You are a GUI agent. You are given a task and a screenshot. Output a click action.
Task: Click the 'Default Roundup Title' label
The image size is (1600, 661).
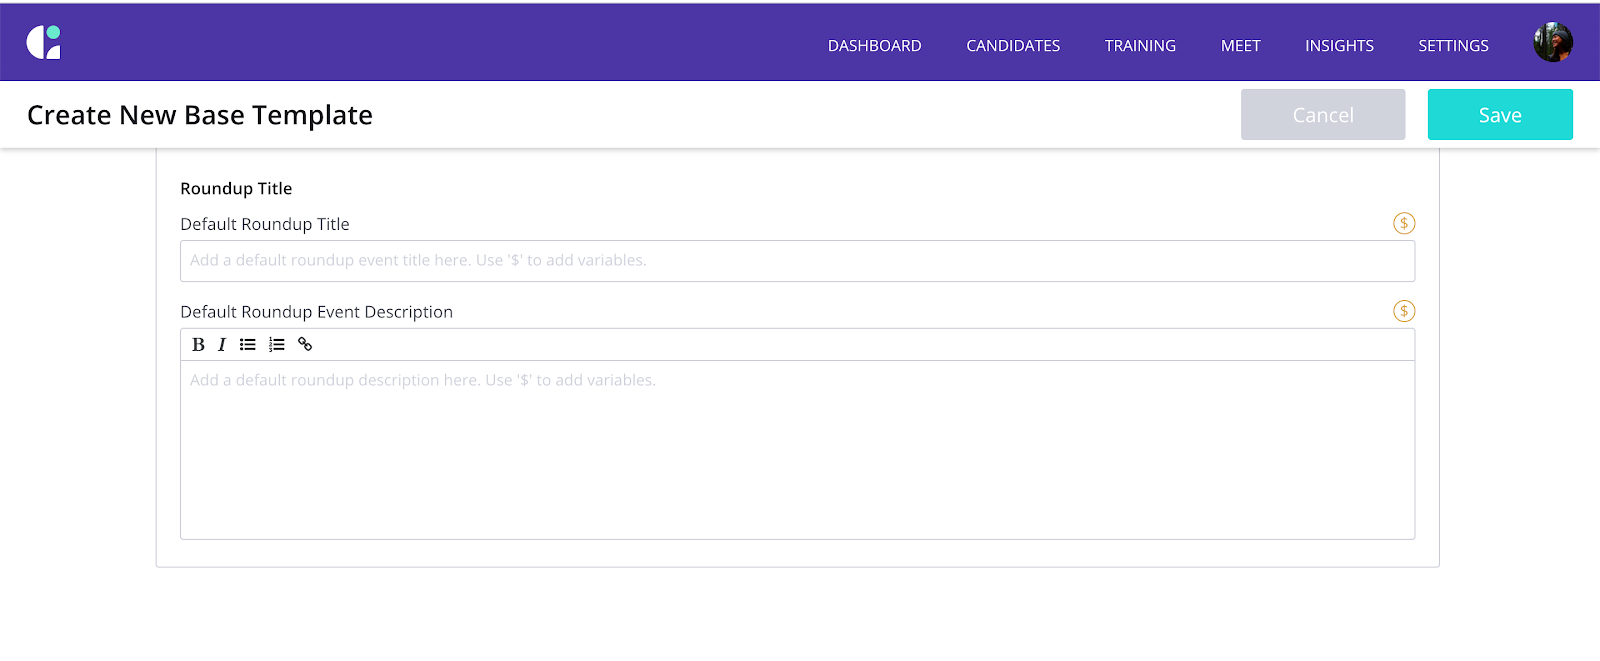[x=265, y=224]
